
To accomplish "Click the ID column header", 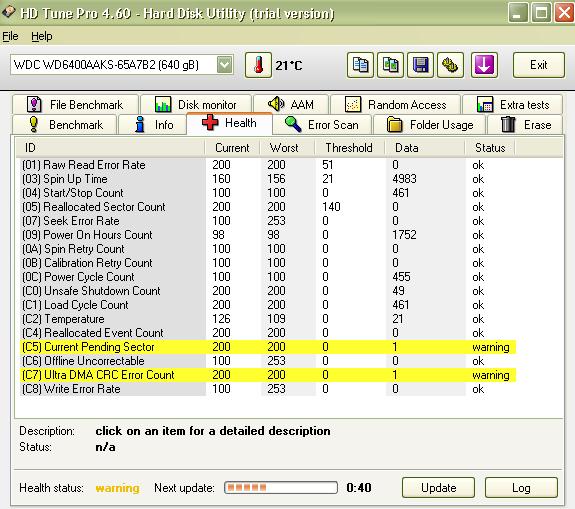I will click(110, 148).
